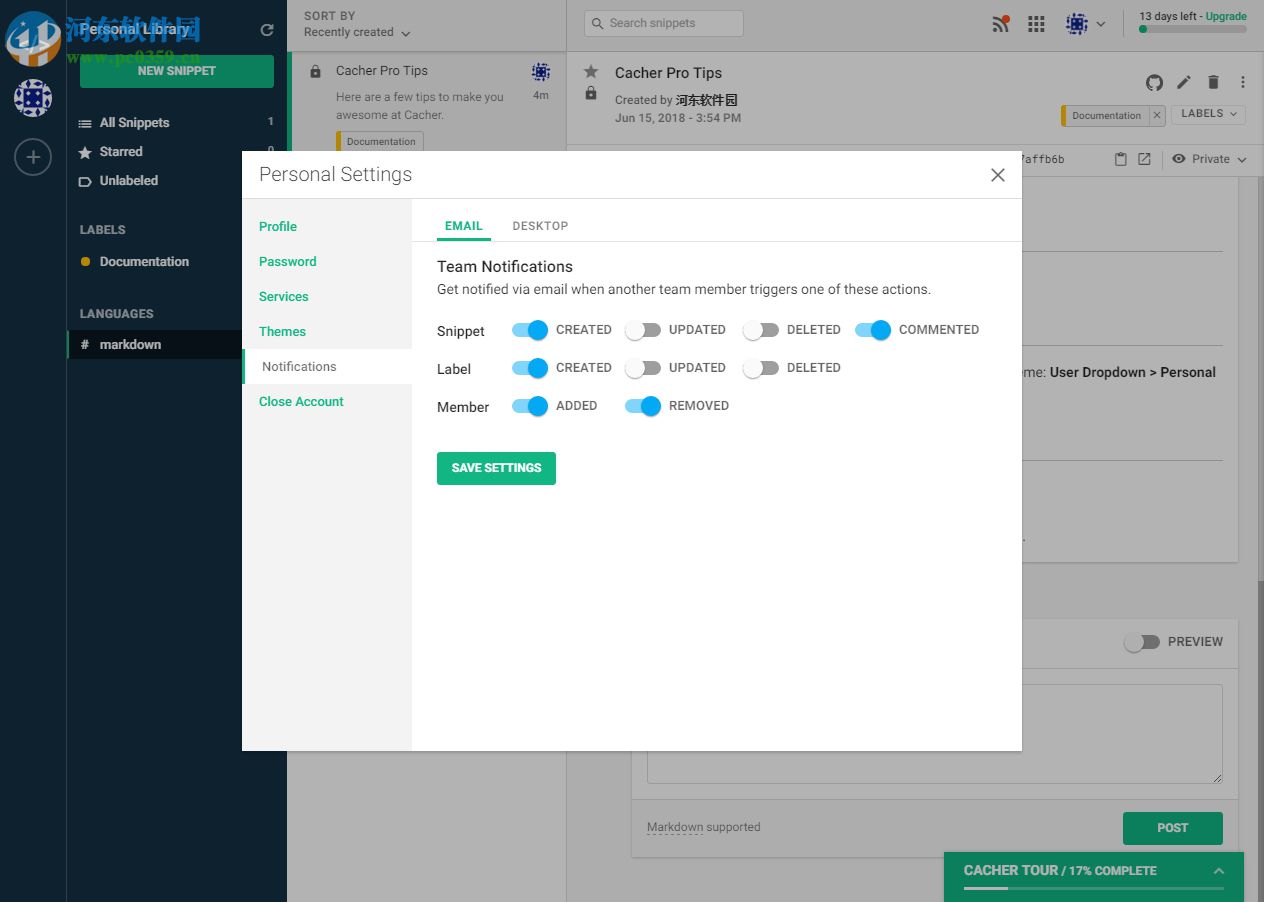Click the POST comment button
Viewport: 1264px width, 902px height.
1173,828
